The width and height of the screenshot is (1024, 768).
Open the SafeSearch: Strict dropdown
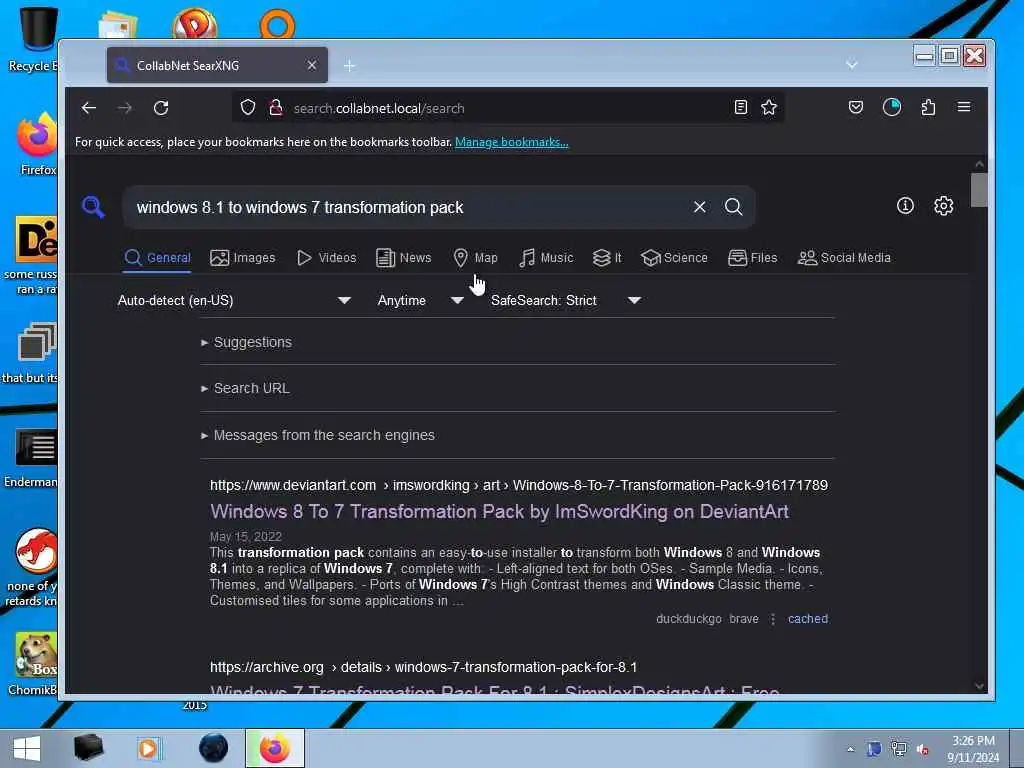point(566,300)
